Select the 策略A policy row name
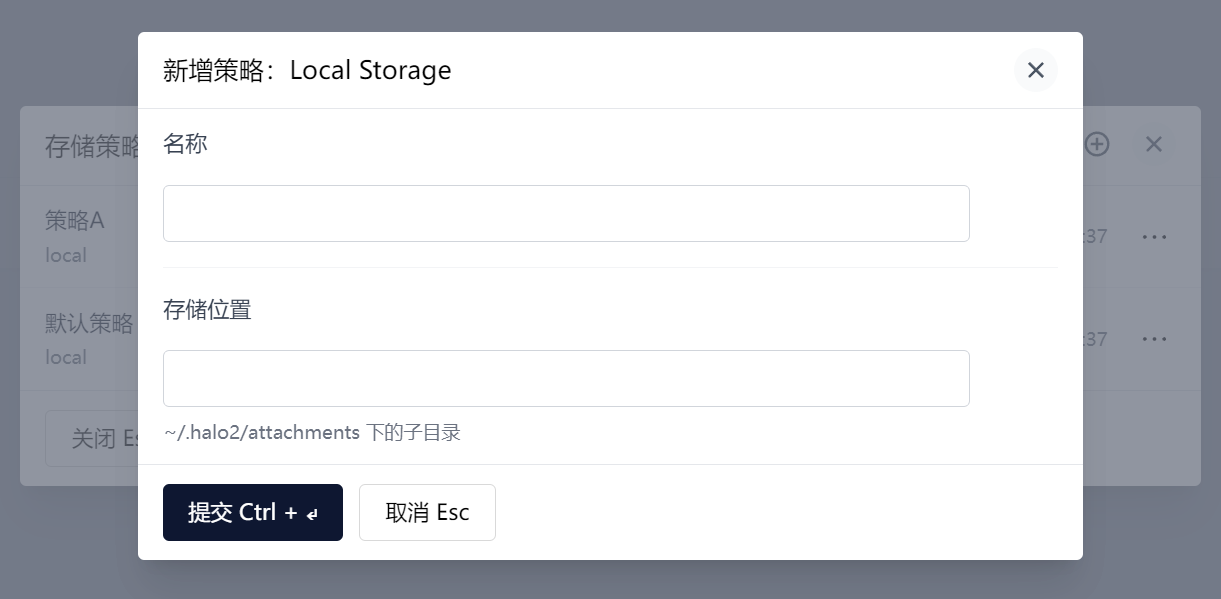 (75, 220)
